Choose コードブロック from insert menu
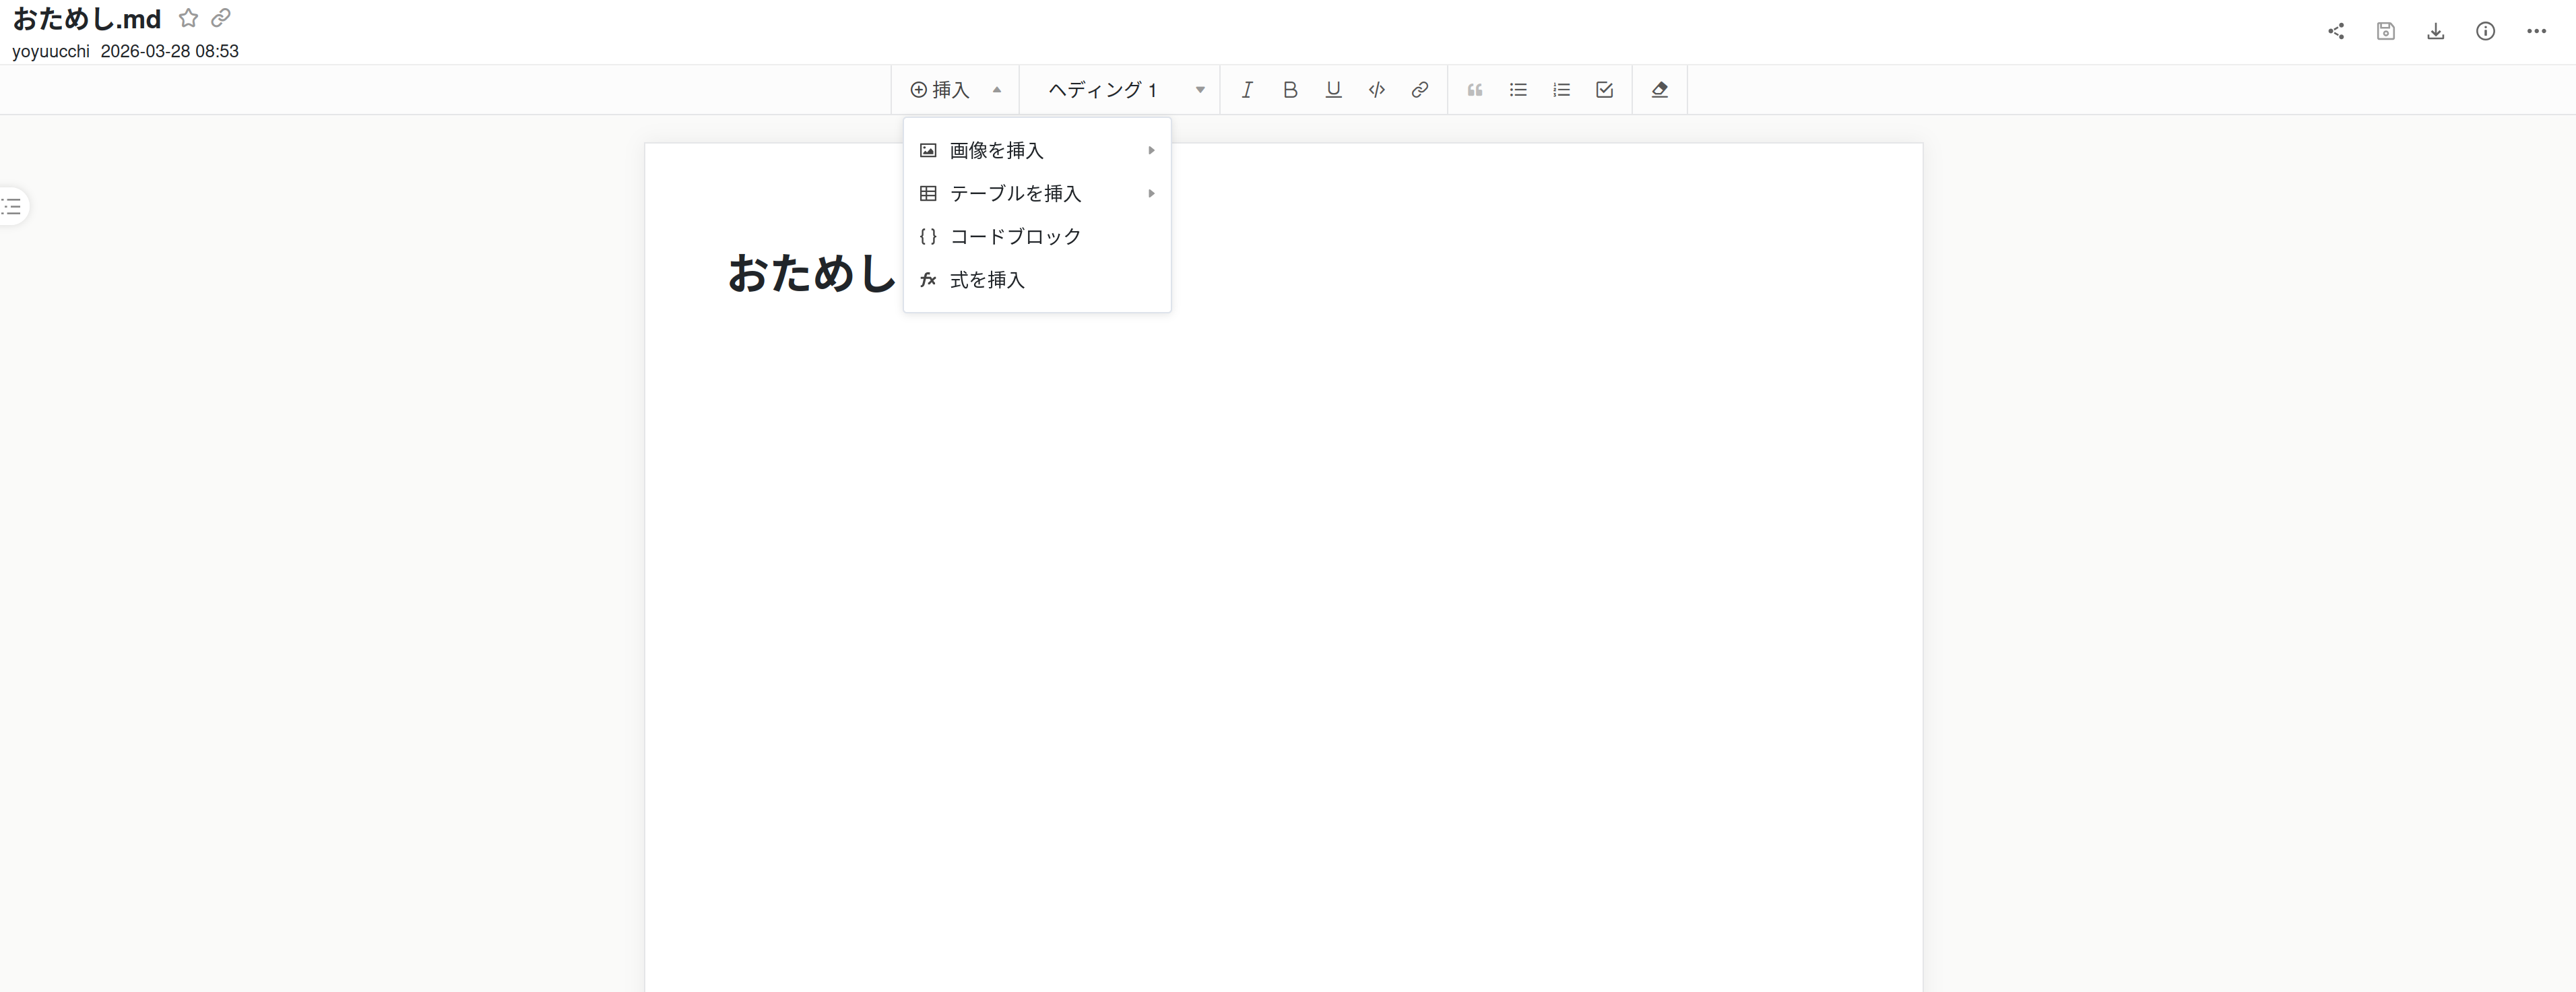This screenshot has height=992, width=2576. [1015, 237]
